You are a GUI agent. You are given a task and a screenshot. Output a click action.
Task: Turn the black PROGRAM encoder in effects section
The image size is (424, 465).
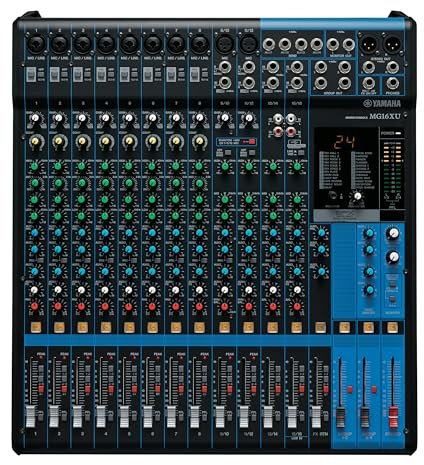(x=332, y=196)
